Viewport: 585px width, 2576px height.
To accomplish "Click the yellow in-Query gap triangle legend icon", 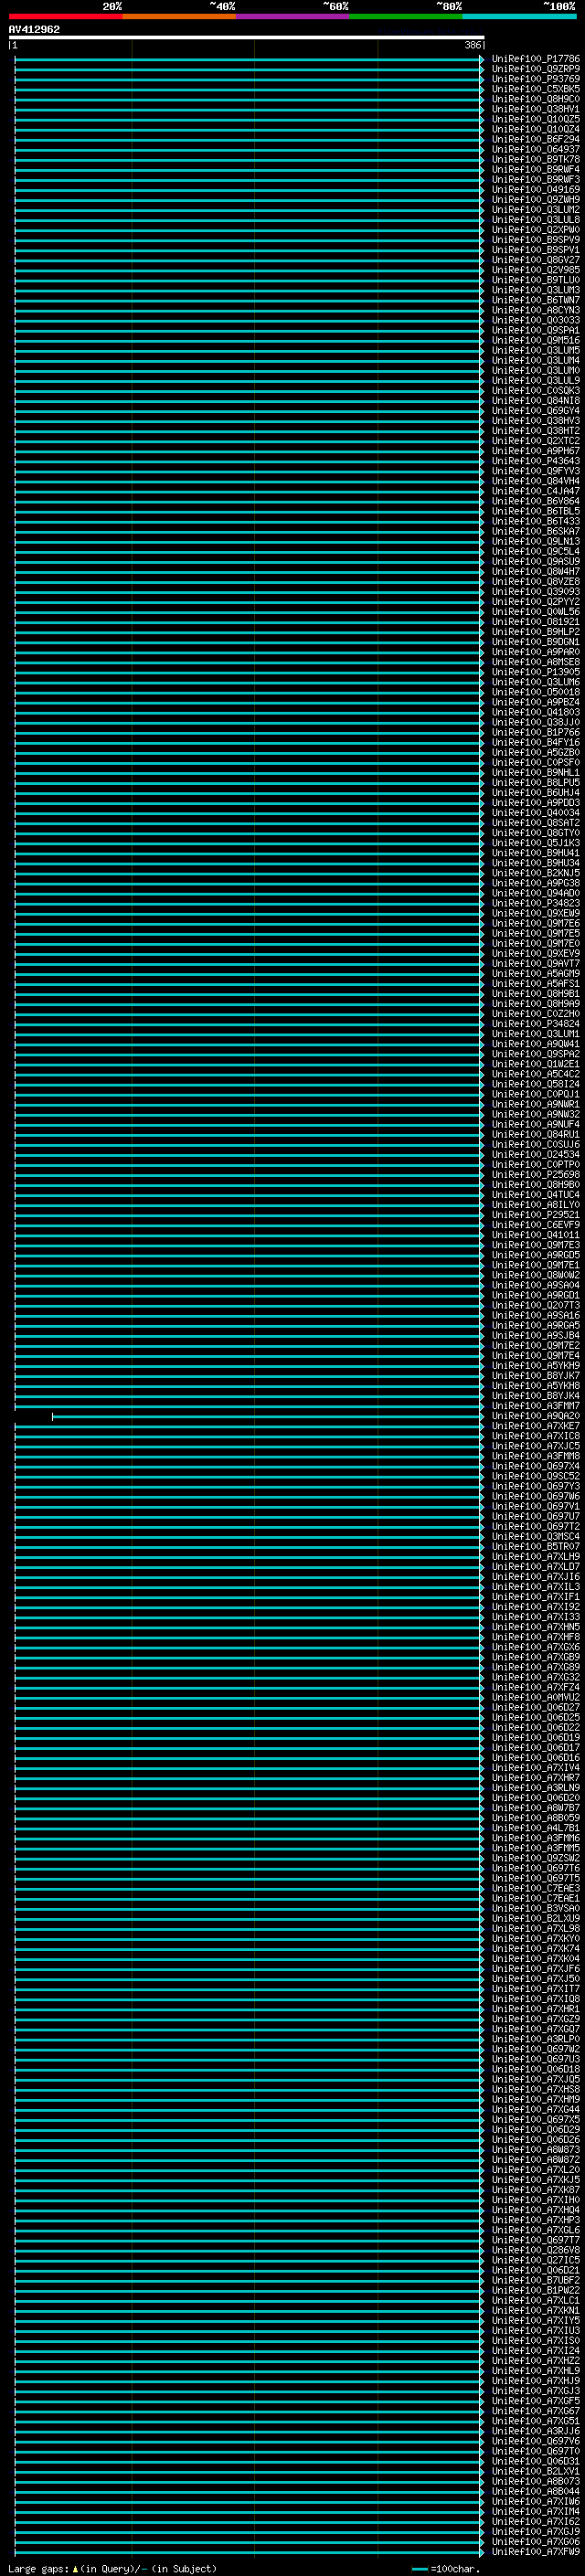I will 75,2568.
